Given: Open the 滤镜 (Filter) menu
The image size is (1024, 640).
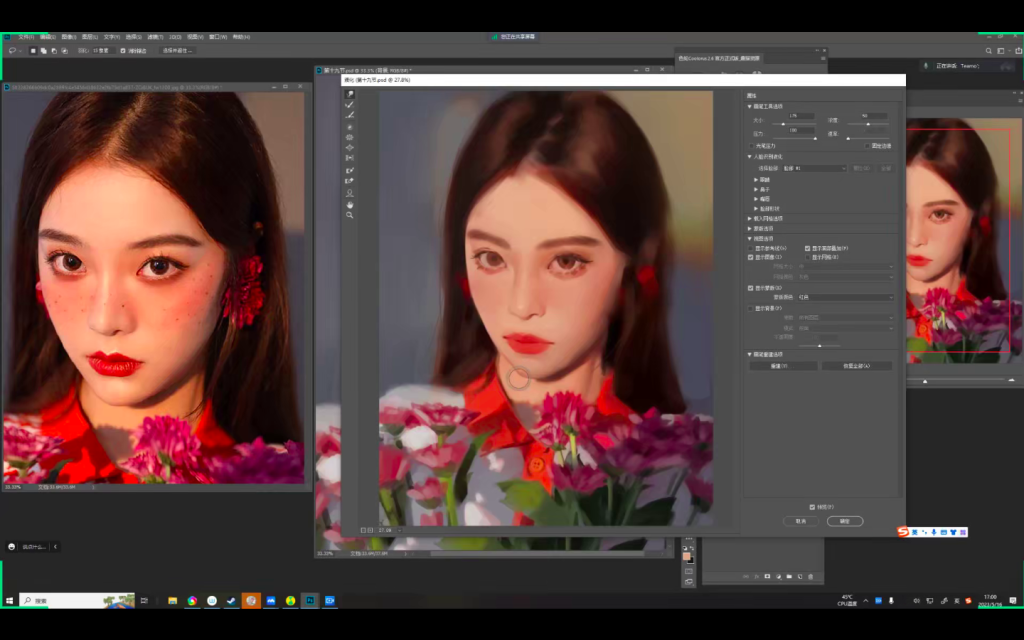Looking at the screenshot, I should pos(153,37).
